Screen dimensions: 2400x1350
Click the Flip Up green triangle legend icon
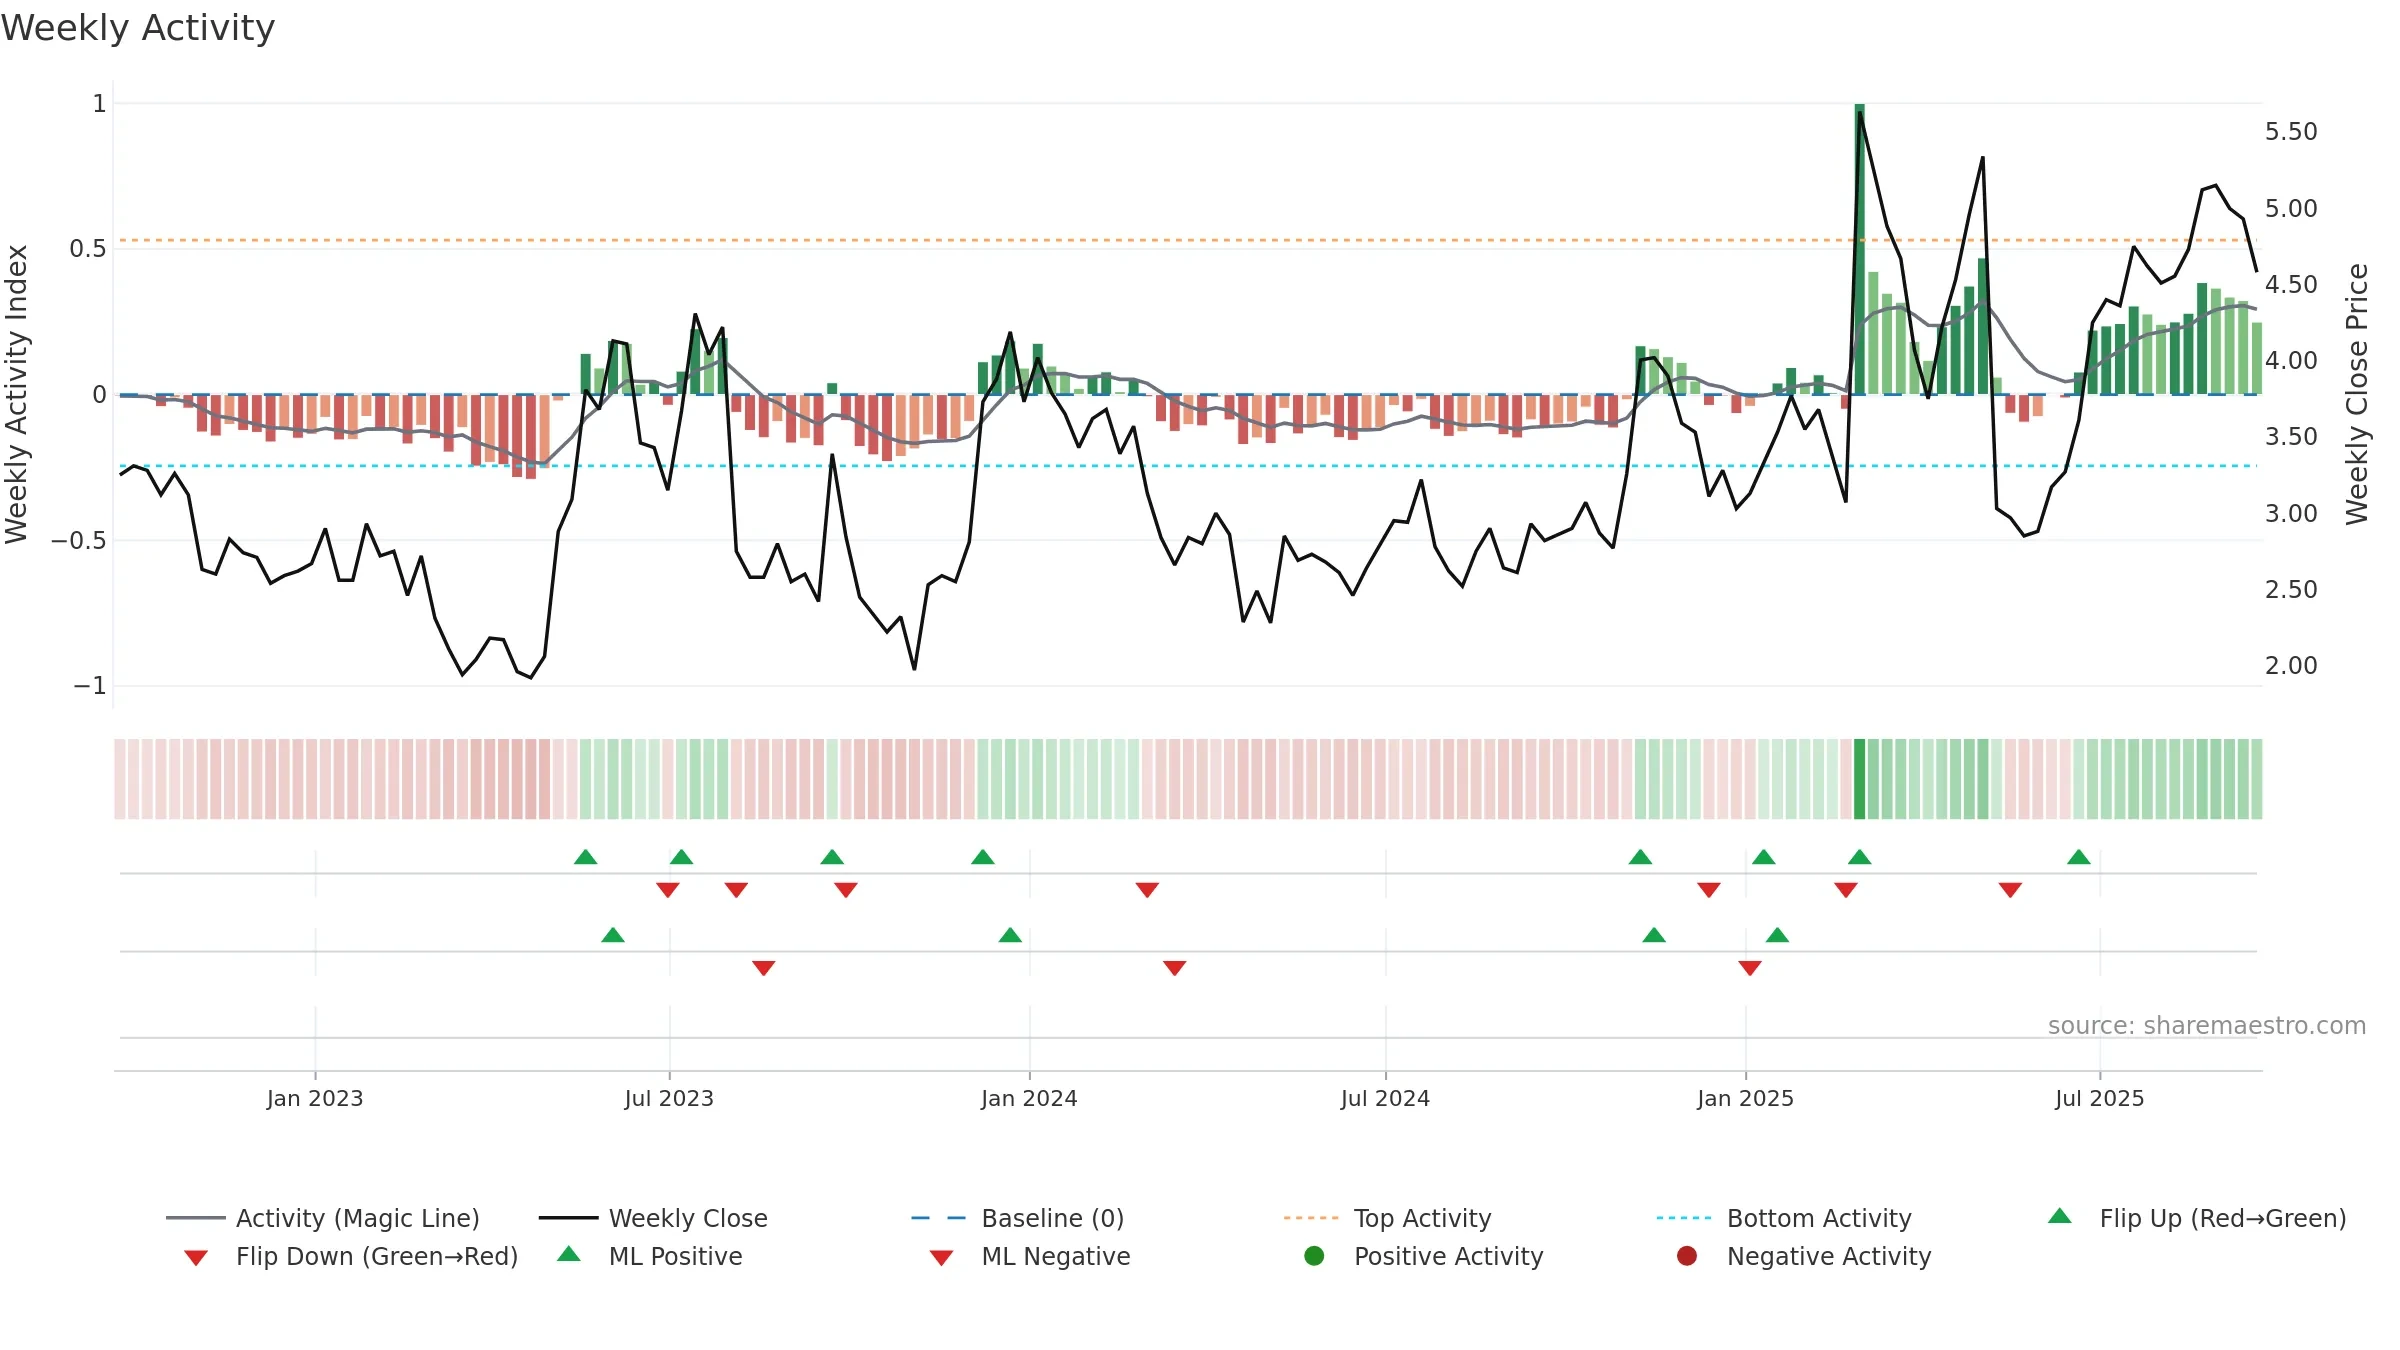[x=2059, y=1216]
